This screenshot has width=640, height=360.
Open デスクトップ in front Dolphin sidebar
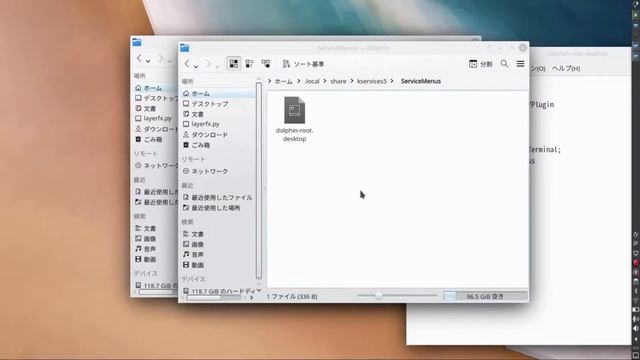coord(218,104)
